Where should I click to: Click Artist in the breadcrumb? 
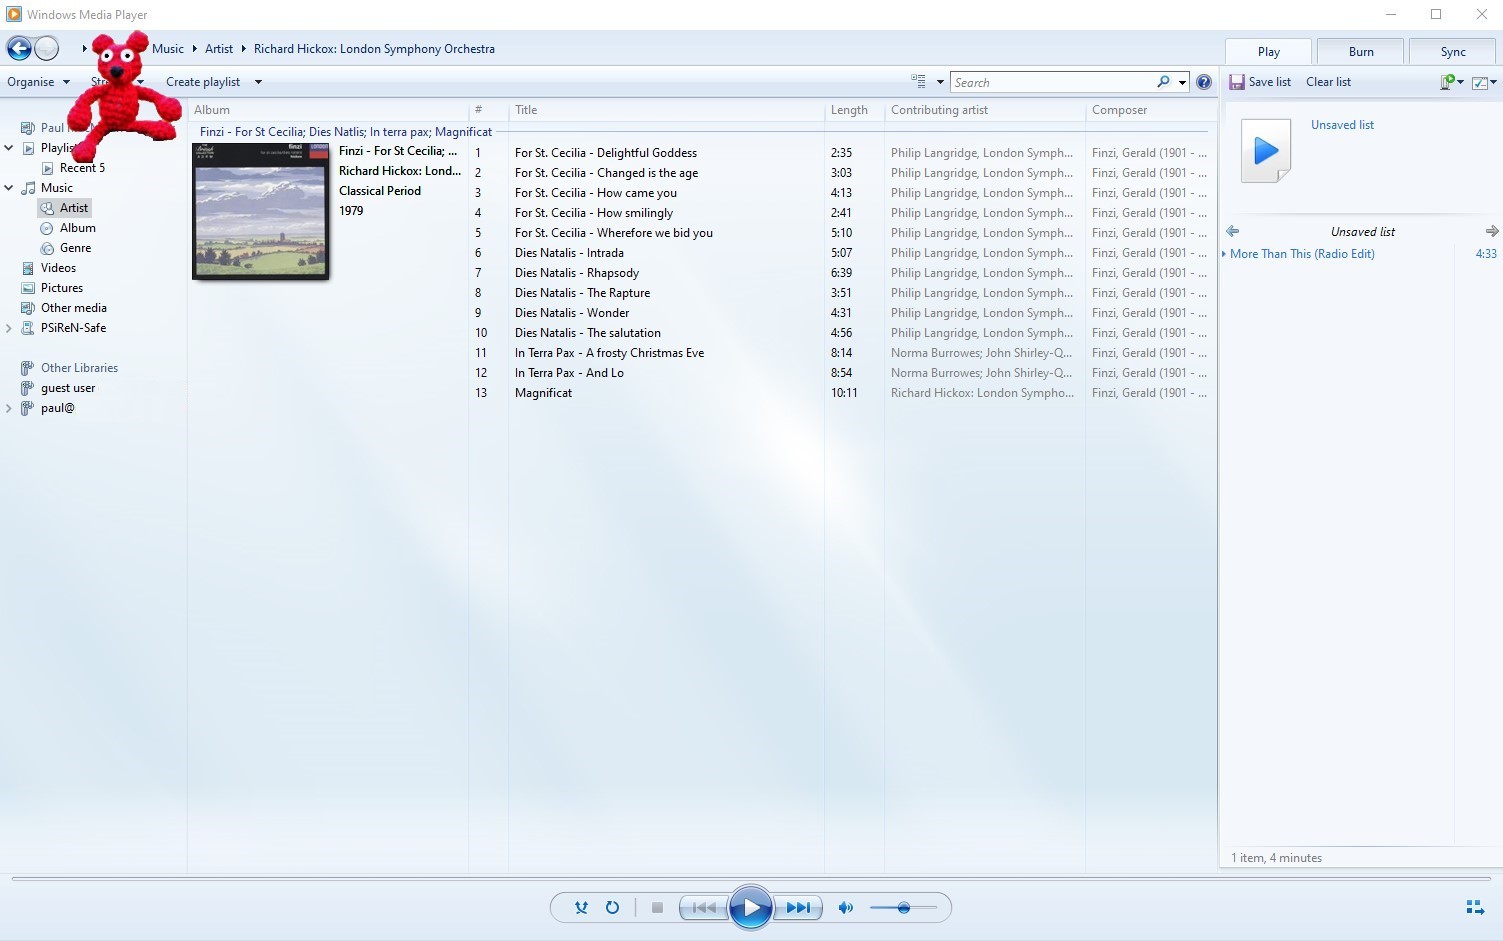point(219,49)
